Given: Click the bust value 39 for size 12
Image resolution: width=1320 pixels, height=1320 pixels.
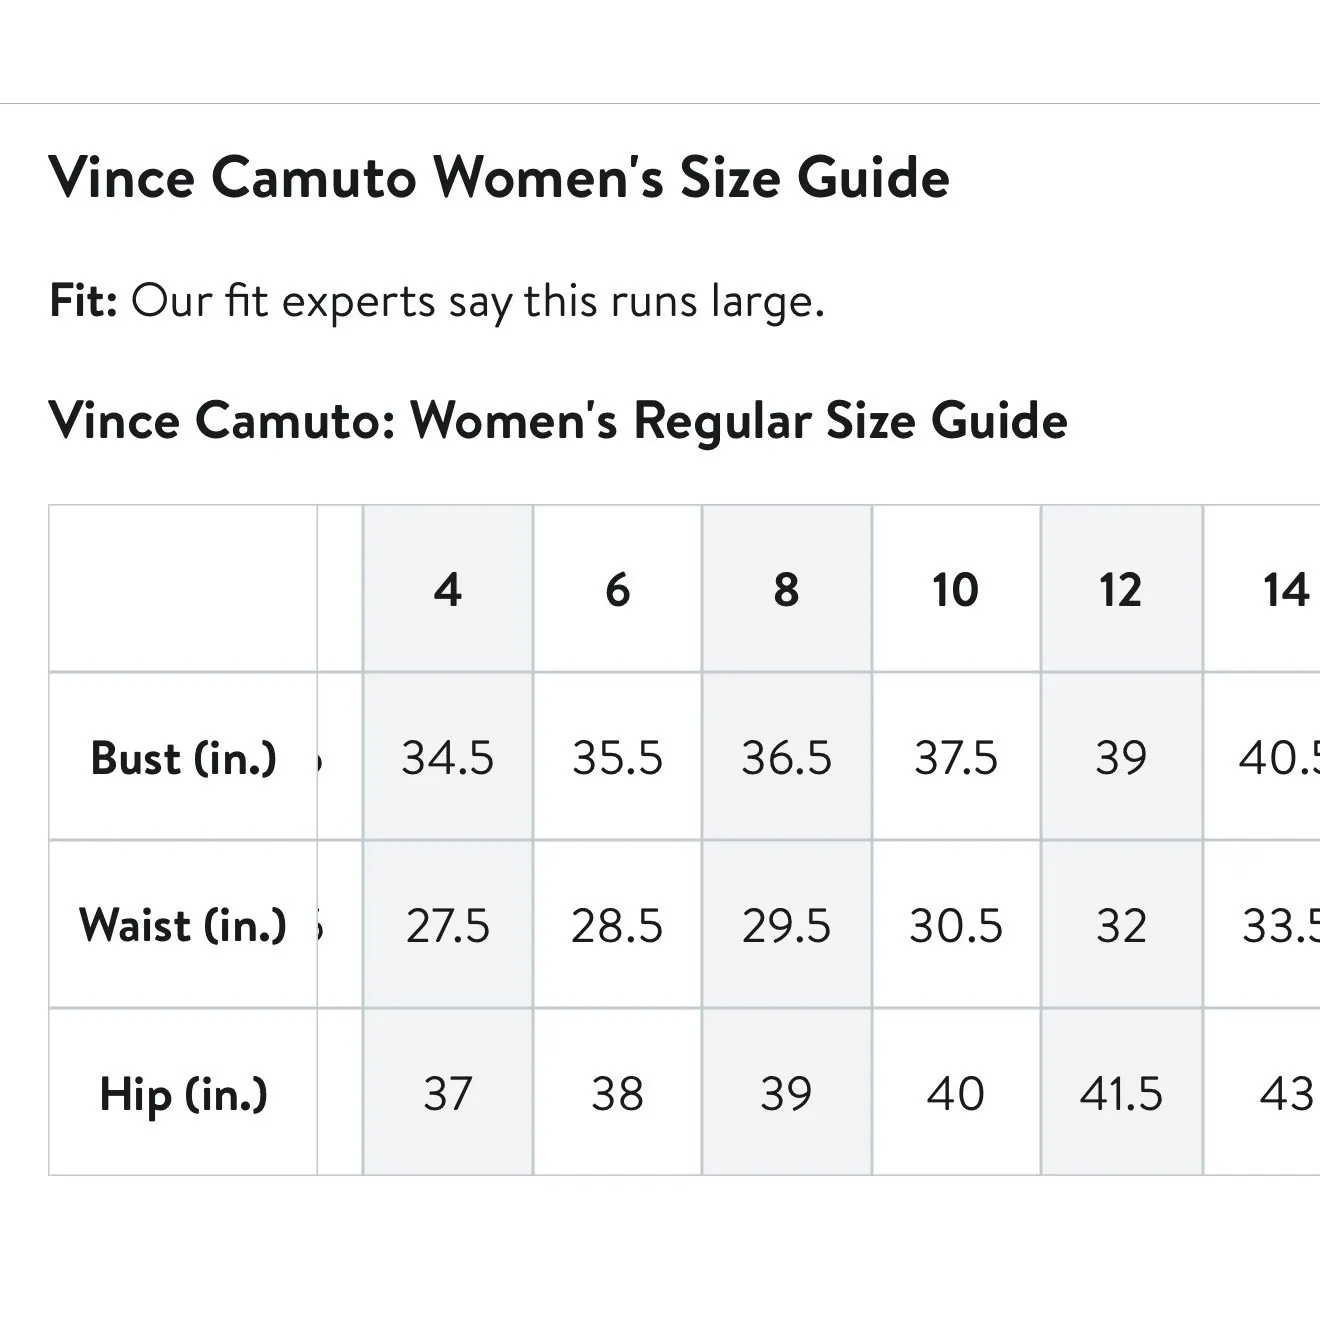Looking at the screenshot, I should tap(1120, 758).
